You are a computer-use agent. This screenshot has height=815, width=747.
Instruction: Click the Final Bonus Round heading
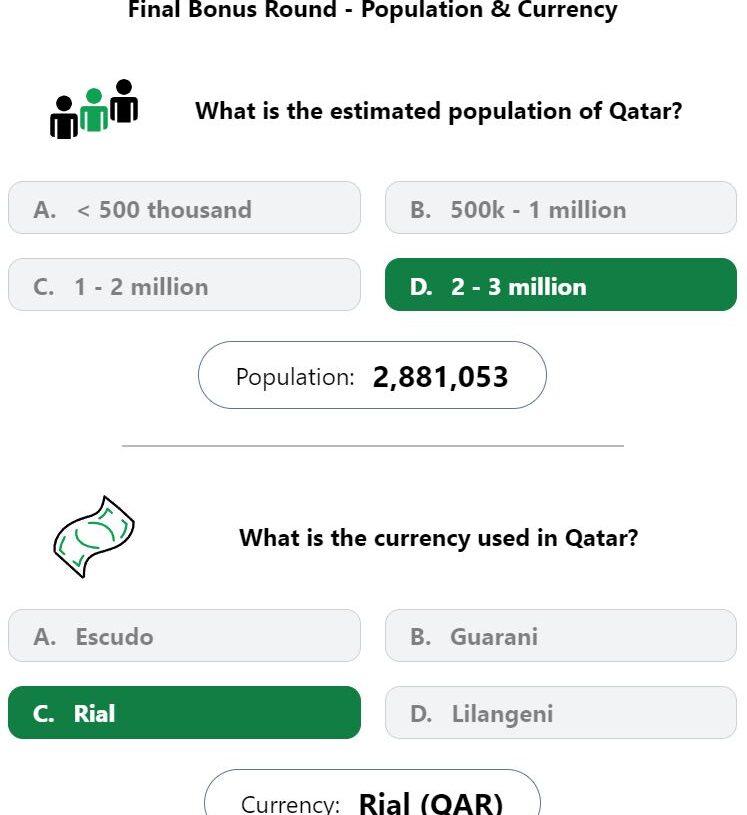(x=373, y=9)
